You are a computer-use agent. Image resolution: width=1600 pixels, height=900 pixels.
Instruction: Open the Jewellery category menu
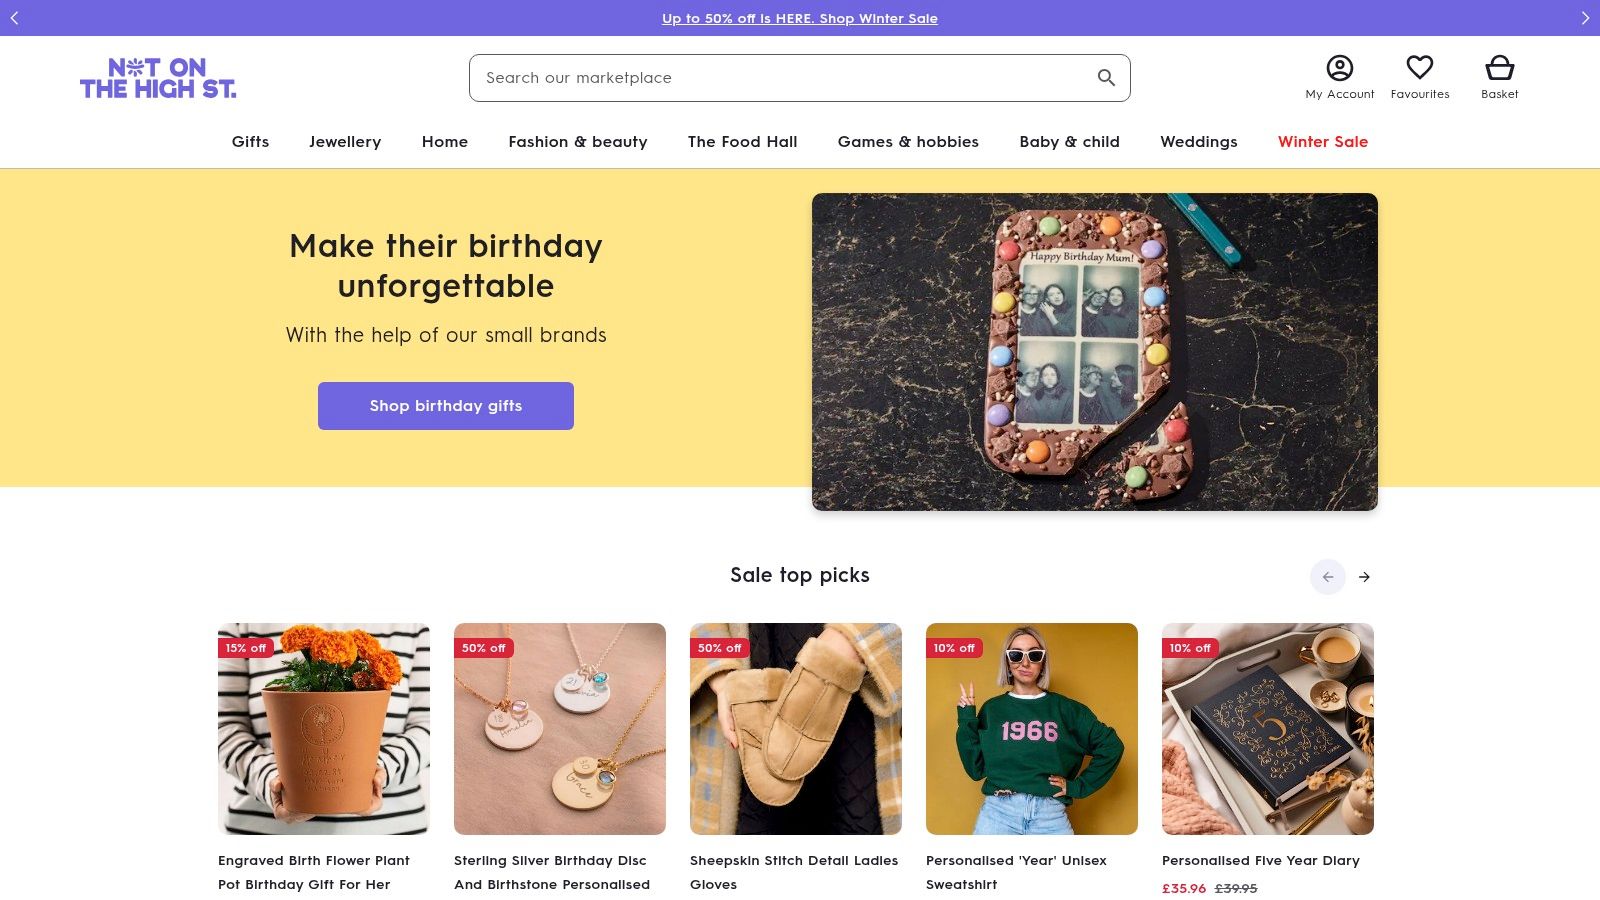click(x=345, y=142)
